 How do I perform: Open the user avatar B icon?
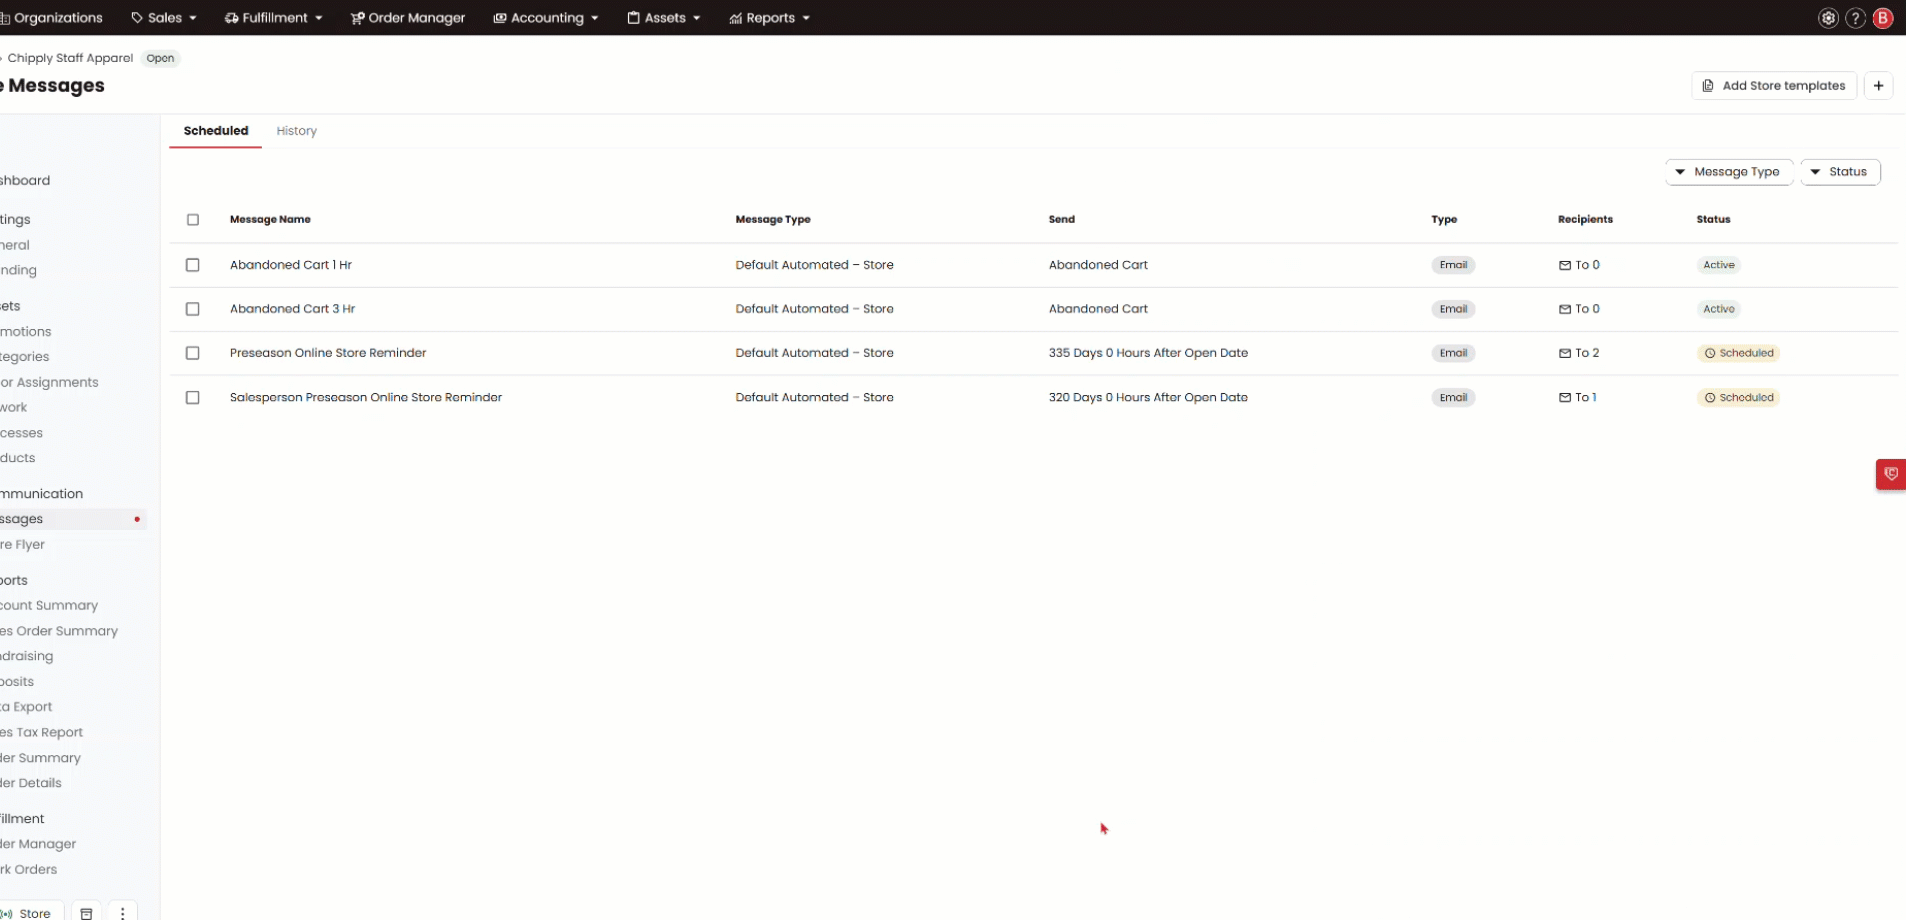point(1883,18)
